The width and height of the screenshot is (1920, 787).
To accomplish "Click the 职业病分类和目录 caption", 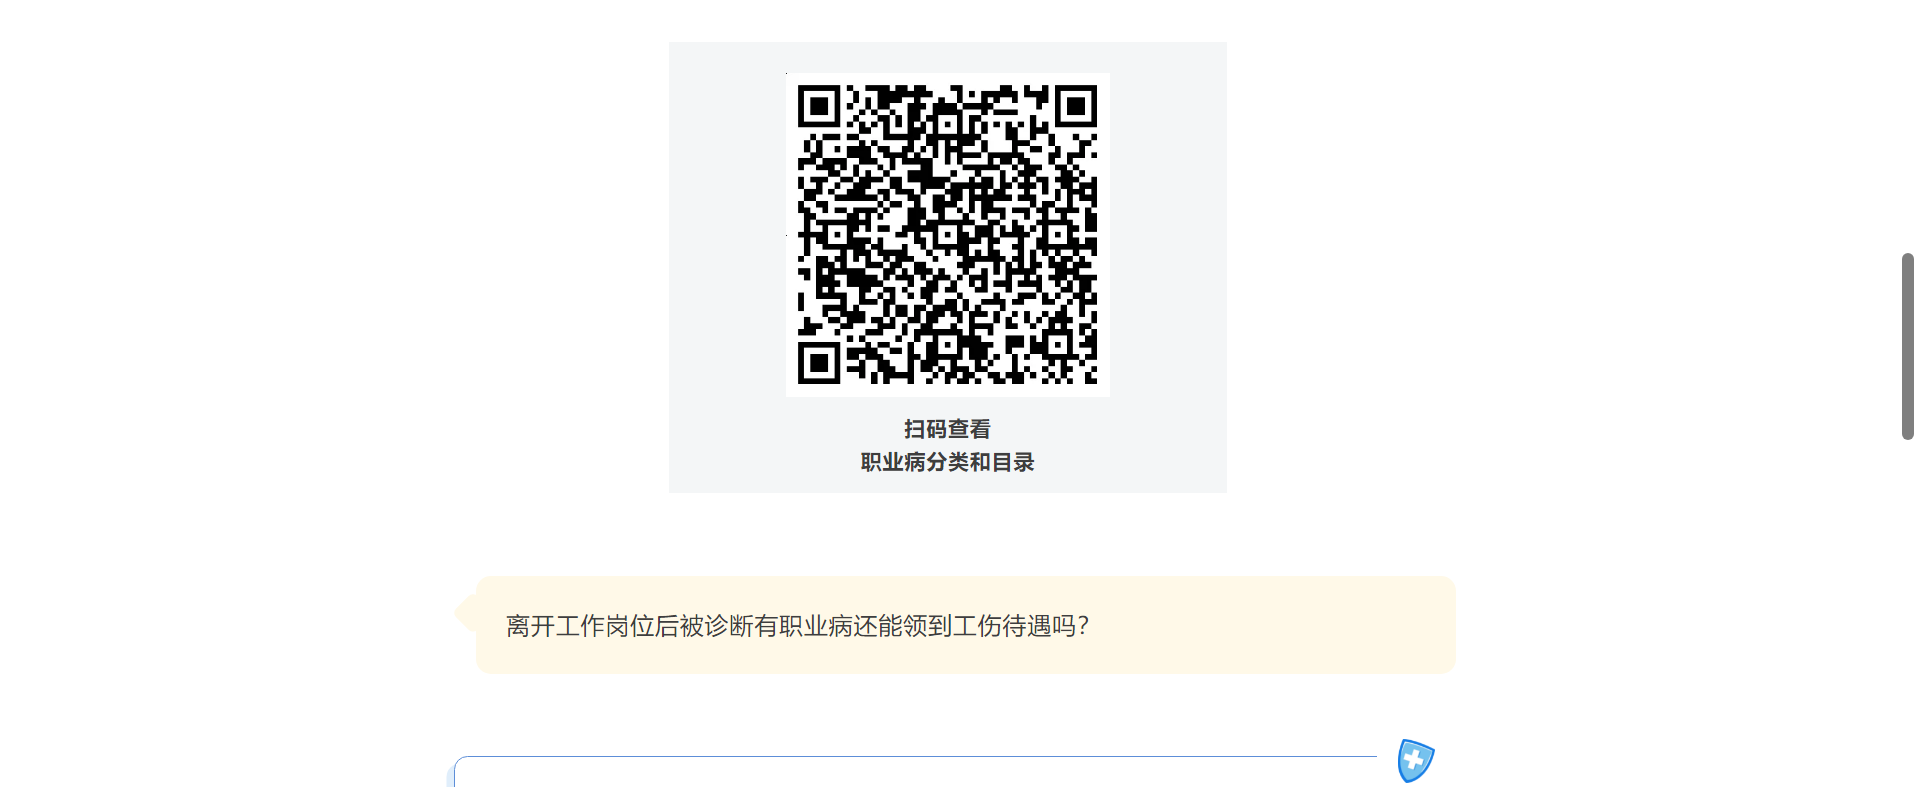I will tap(947, 462).
